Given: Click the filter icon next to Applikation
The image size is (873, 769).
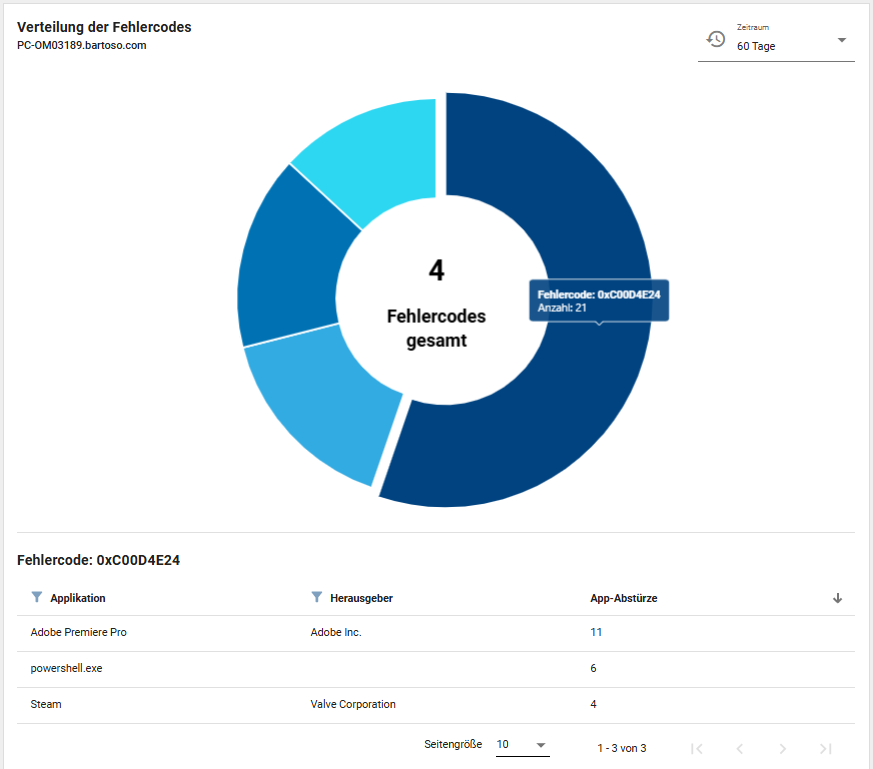Looking at the screenshot, I should pyautogui.click(x=37, y=598).
